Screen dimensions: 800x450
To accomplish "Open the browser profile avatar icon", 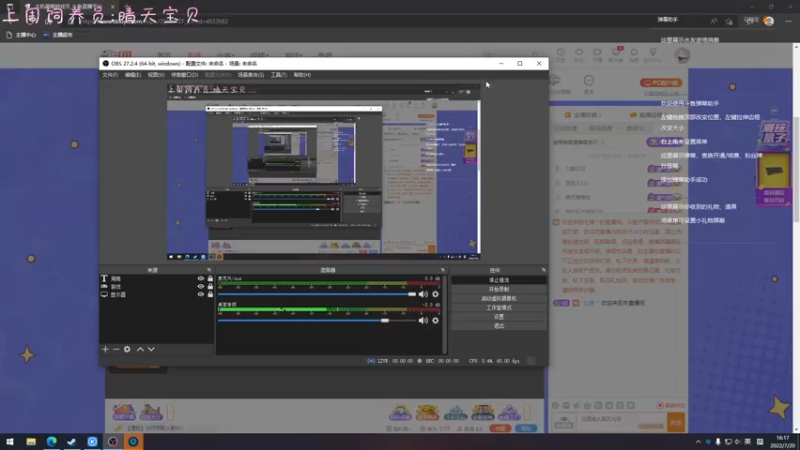I will (769, 21).
